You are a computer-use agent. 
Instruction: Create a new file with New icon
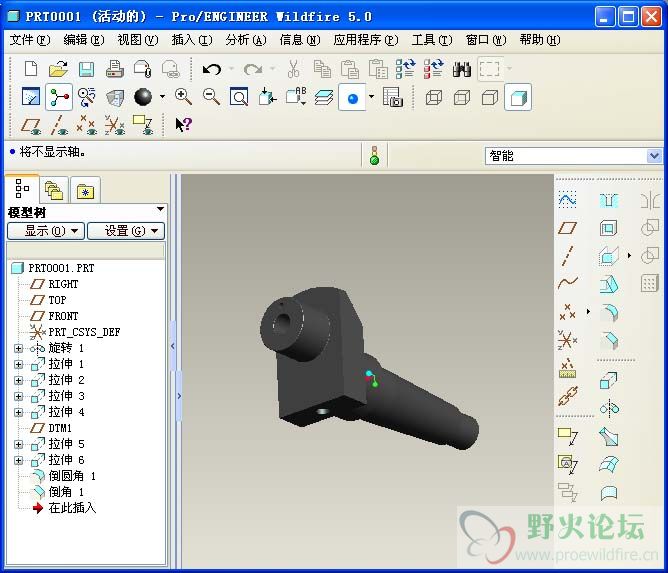coord(31,69)
